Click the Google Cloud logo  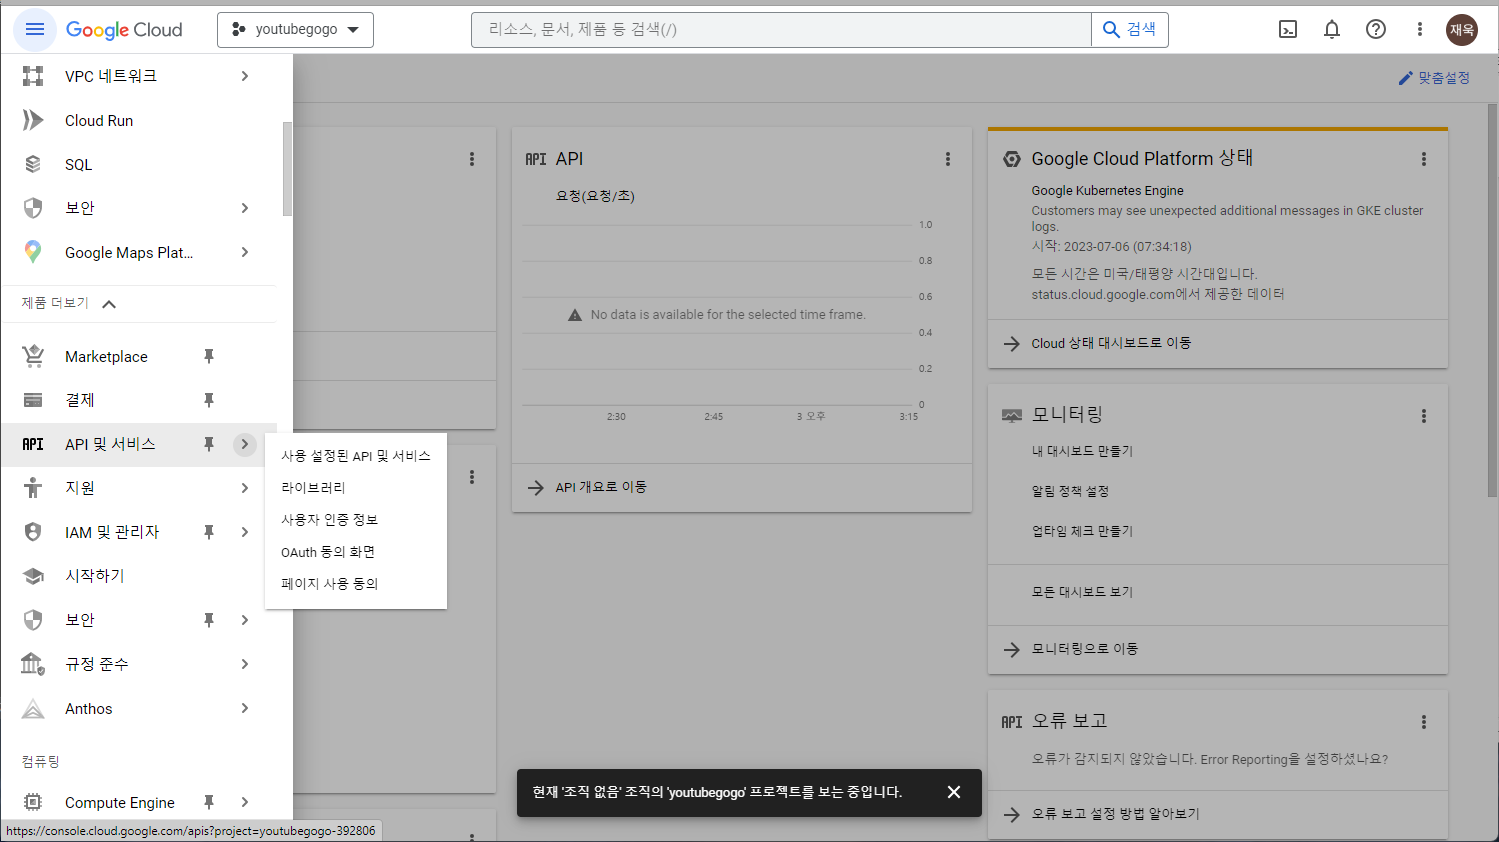(124, 30)
